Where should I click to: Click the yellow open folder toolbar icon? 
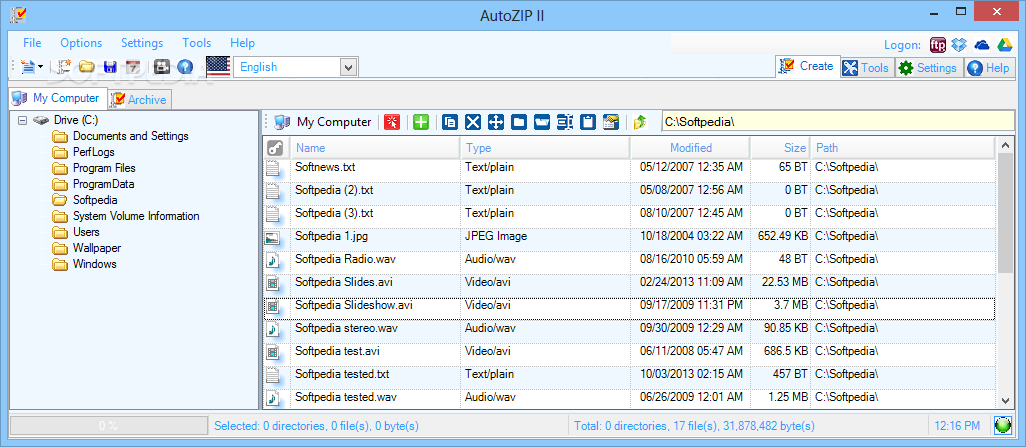click(86, 67)
